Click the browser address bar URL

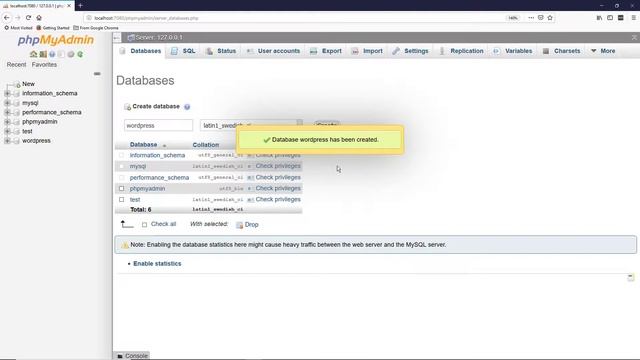point(146,18)
